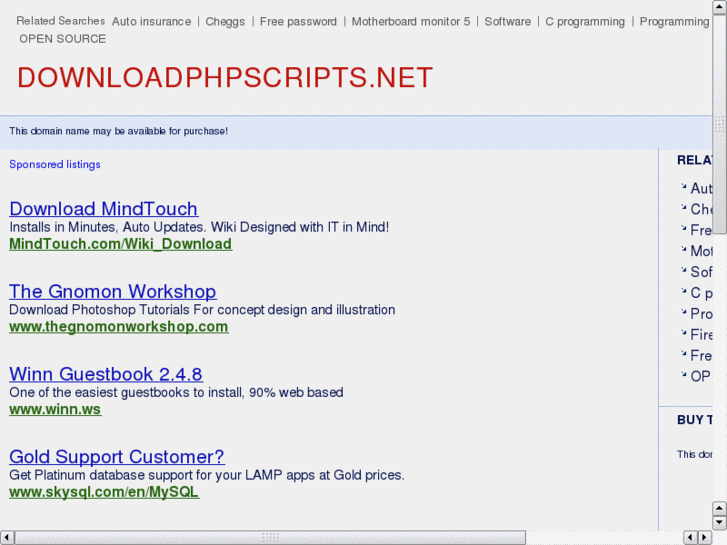This screenshot has height=545, width=727.
Task: Open the OPEN SOURCE related search
Action: pos(62,39)
